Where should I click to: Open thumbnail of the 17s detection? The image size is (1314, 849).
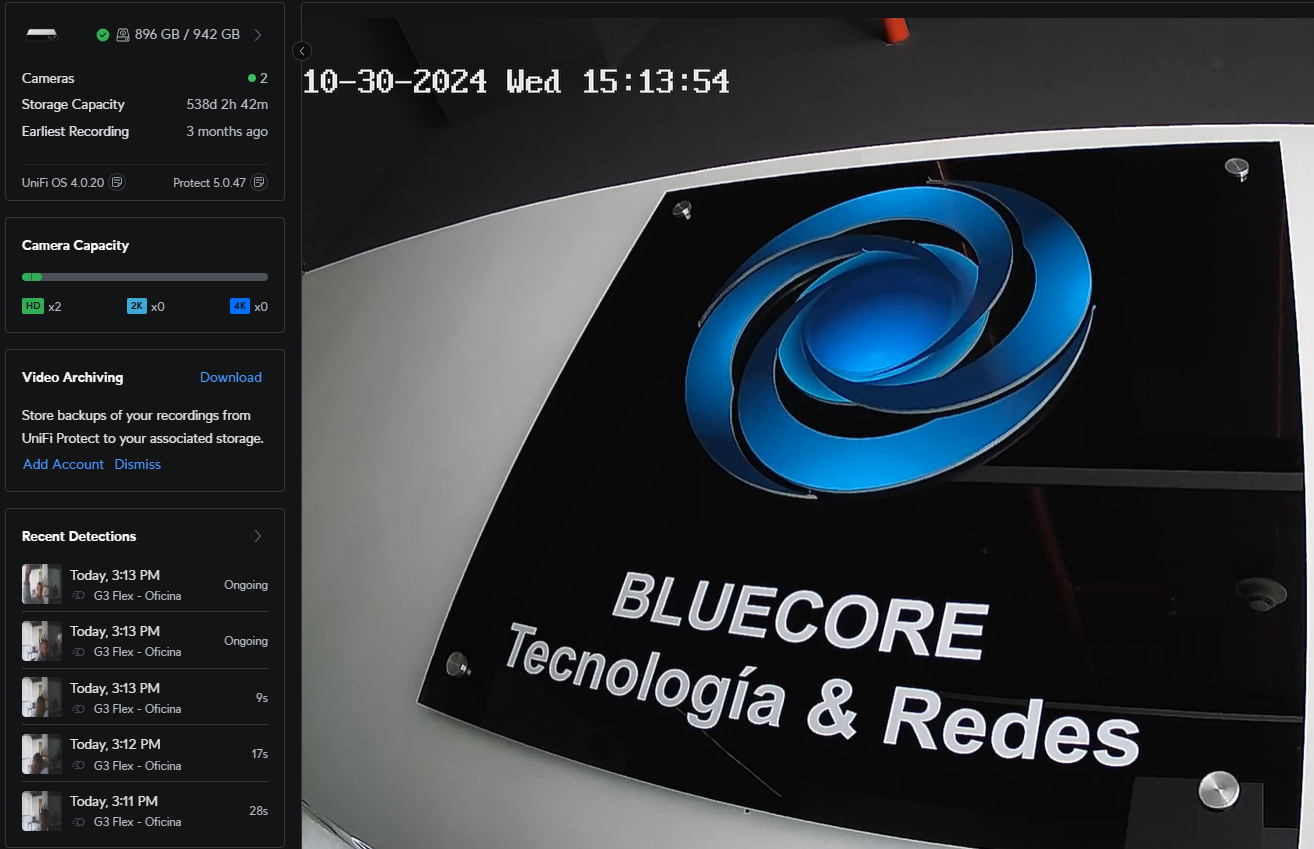tap(42, 754)
